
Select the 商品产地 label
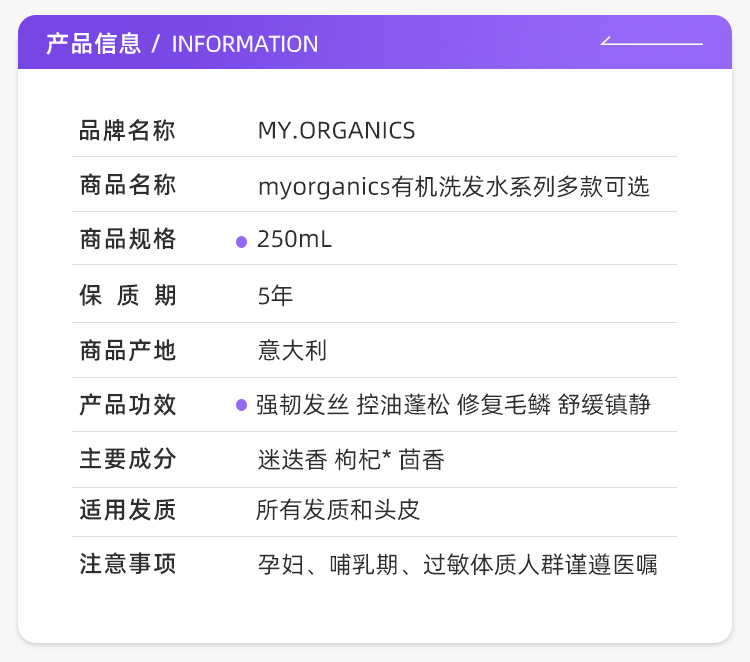coord(128,350)
